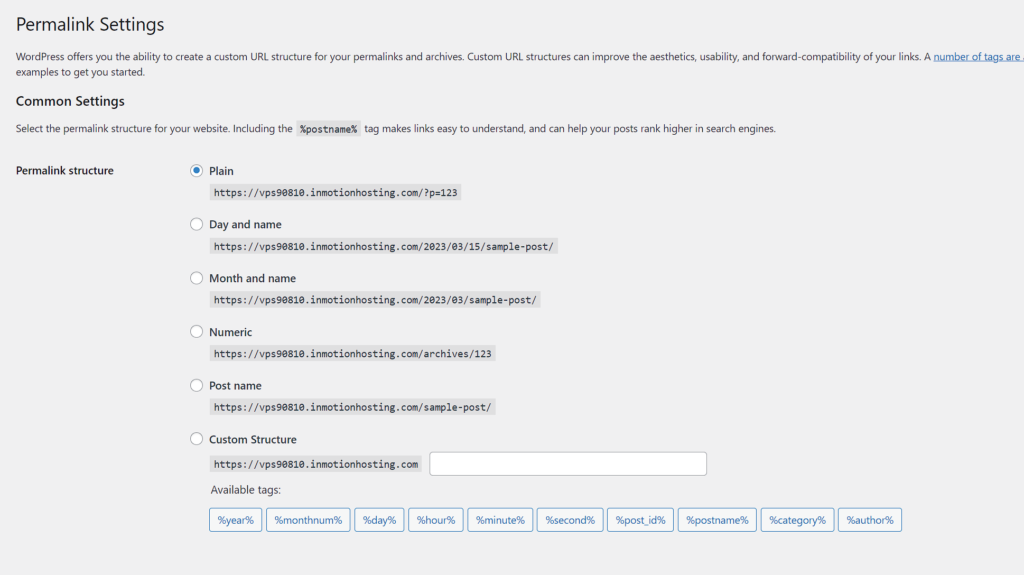The image size is (1024, 575).
Task: Select the Plain permalink radio button
Action: point(196,171)
